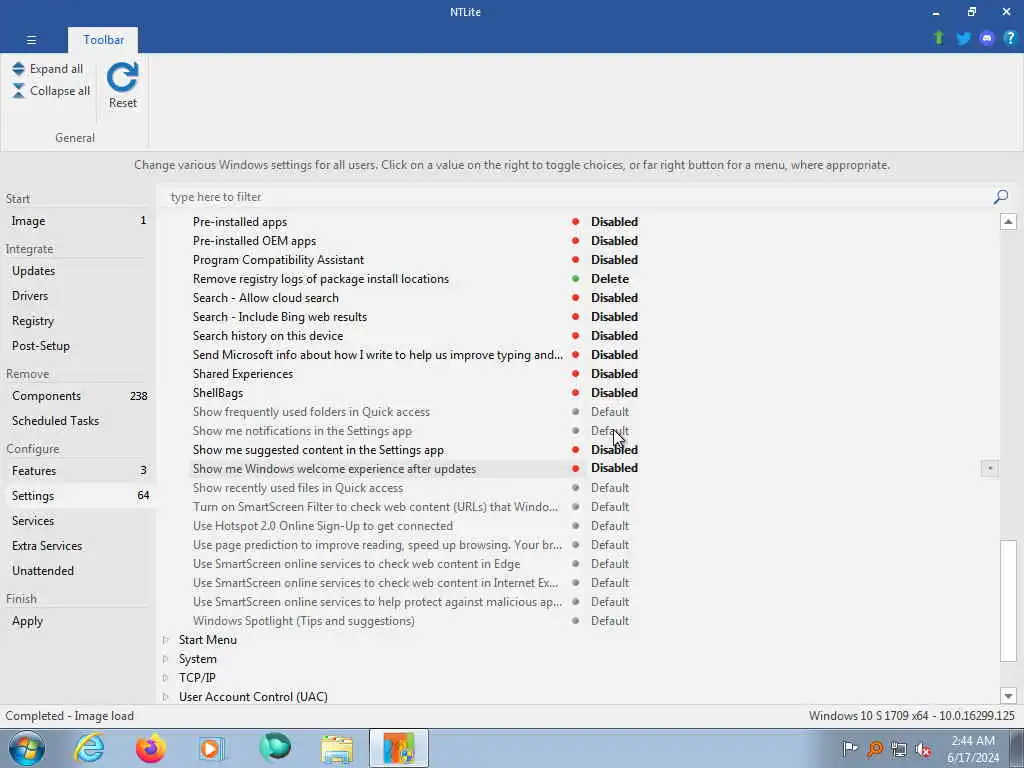Open the Features sidebar page

pyautogui.click(x=78, y=471)
